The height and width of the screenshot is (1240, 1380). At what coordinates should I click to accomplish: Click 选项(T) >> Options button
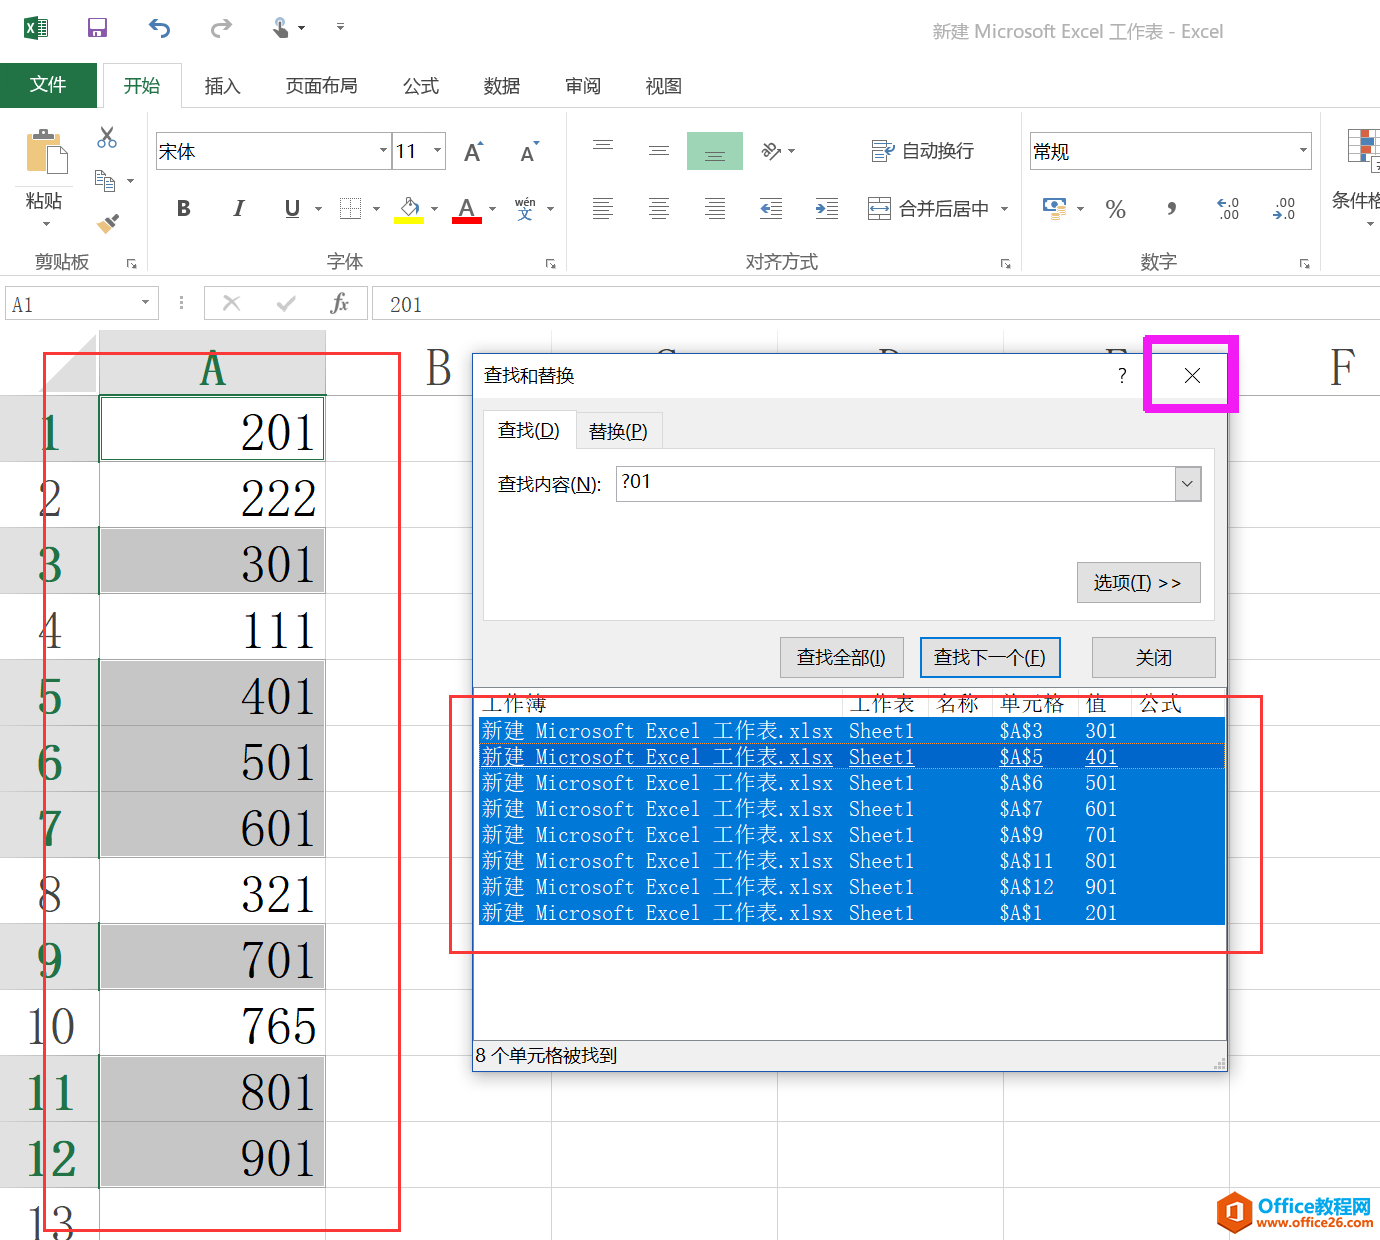coord(1138,582)
